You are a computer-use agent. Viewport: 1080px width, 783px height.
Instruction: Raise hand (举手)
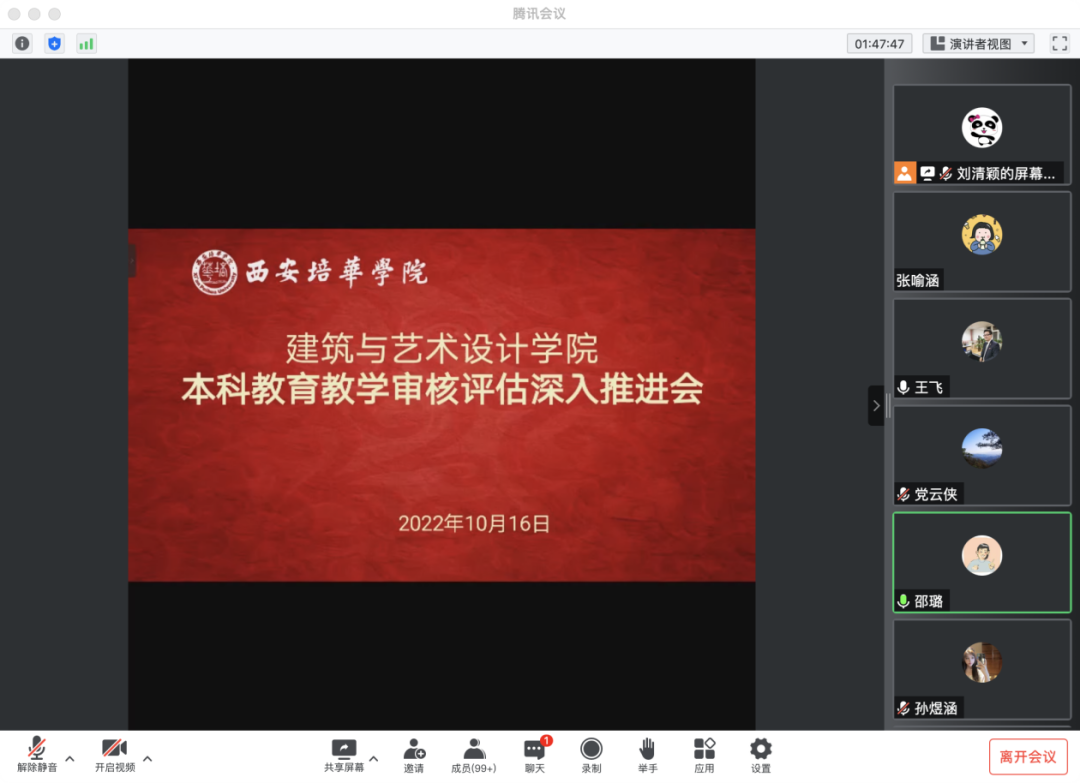coord(647,755)
